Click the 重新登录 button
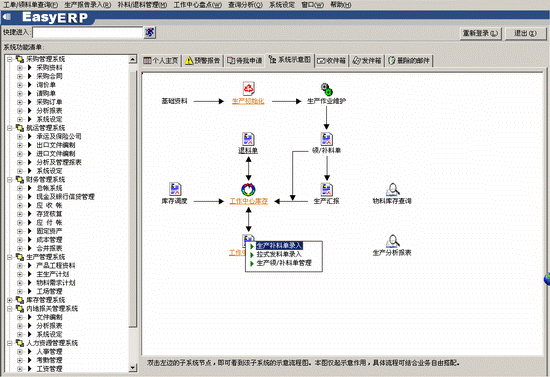The height and width of the screenshot is (377, 550). pos(480,33)
